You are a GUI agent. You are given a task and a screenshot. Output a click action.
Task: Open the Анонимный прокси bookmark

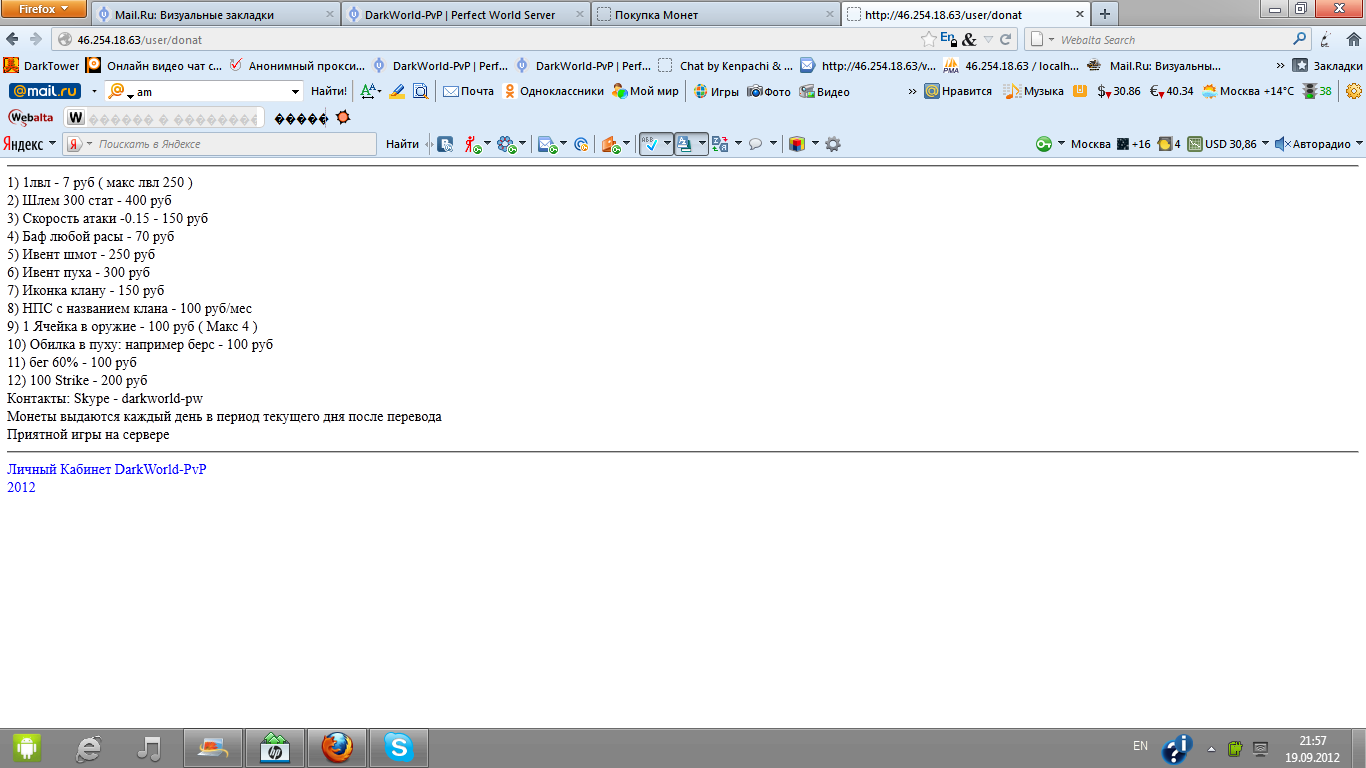297,65
